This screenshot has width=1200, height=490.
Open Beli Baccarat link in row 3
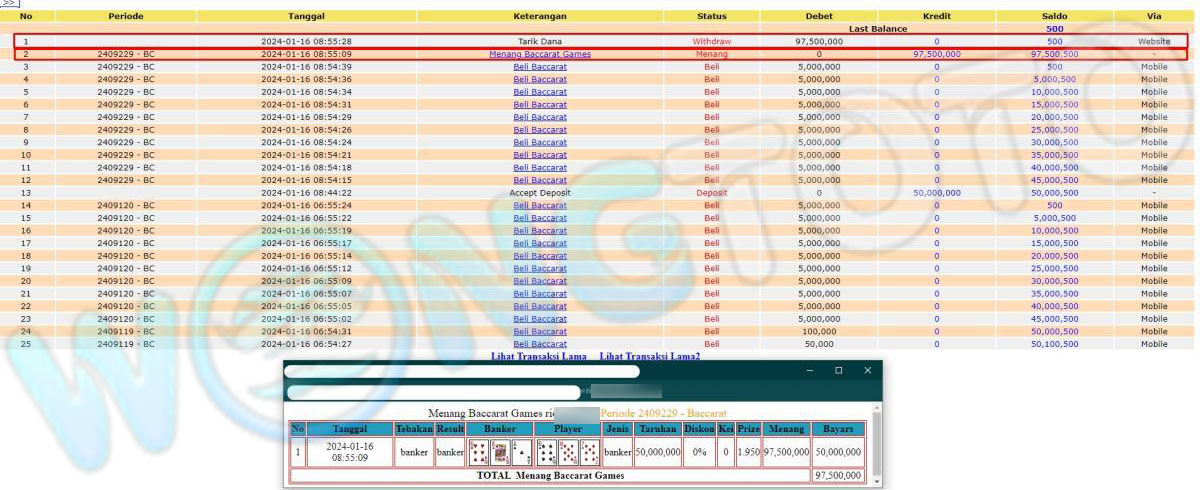(540, 67)
